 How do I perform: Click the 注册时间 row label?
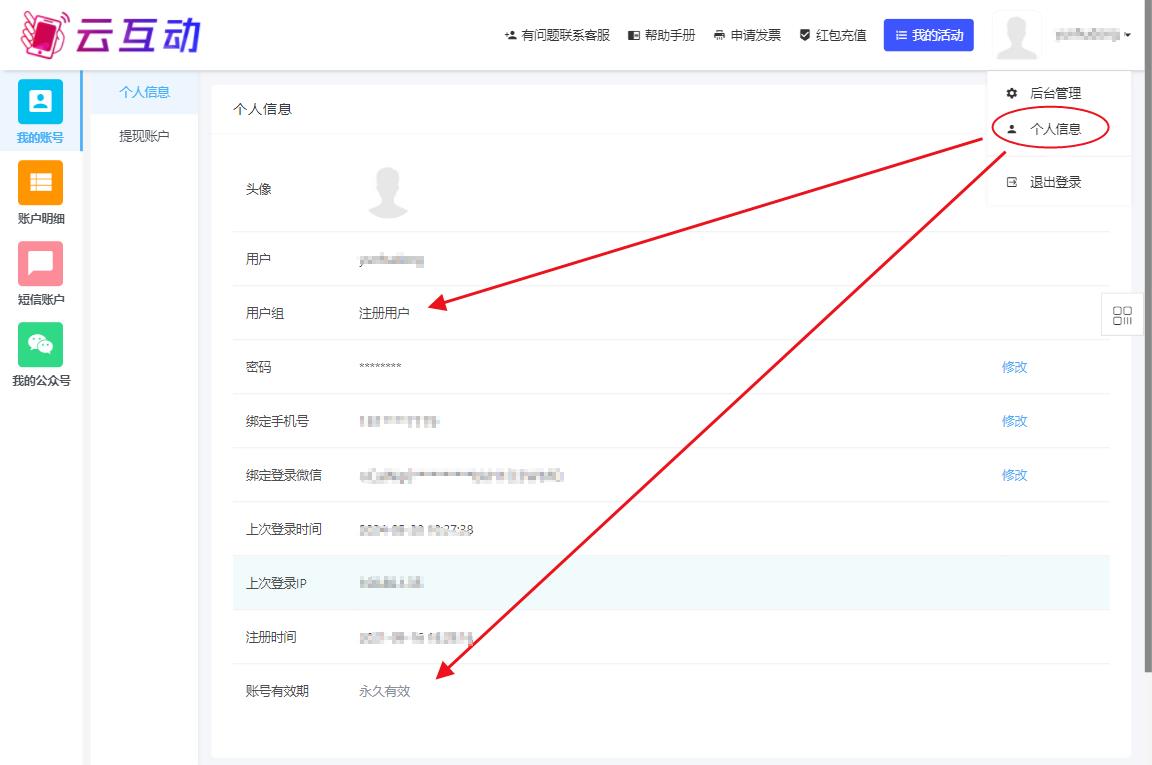coord(271,637)
